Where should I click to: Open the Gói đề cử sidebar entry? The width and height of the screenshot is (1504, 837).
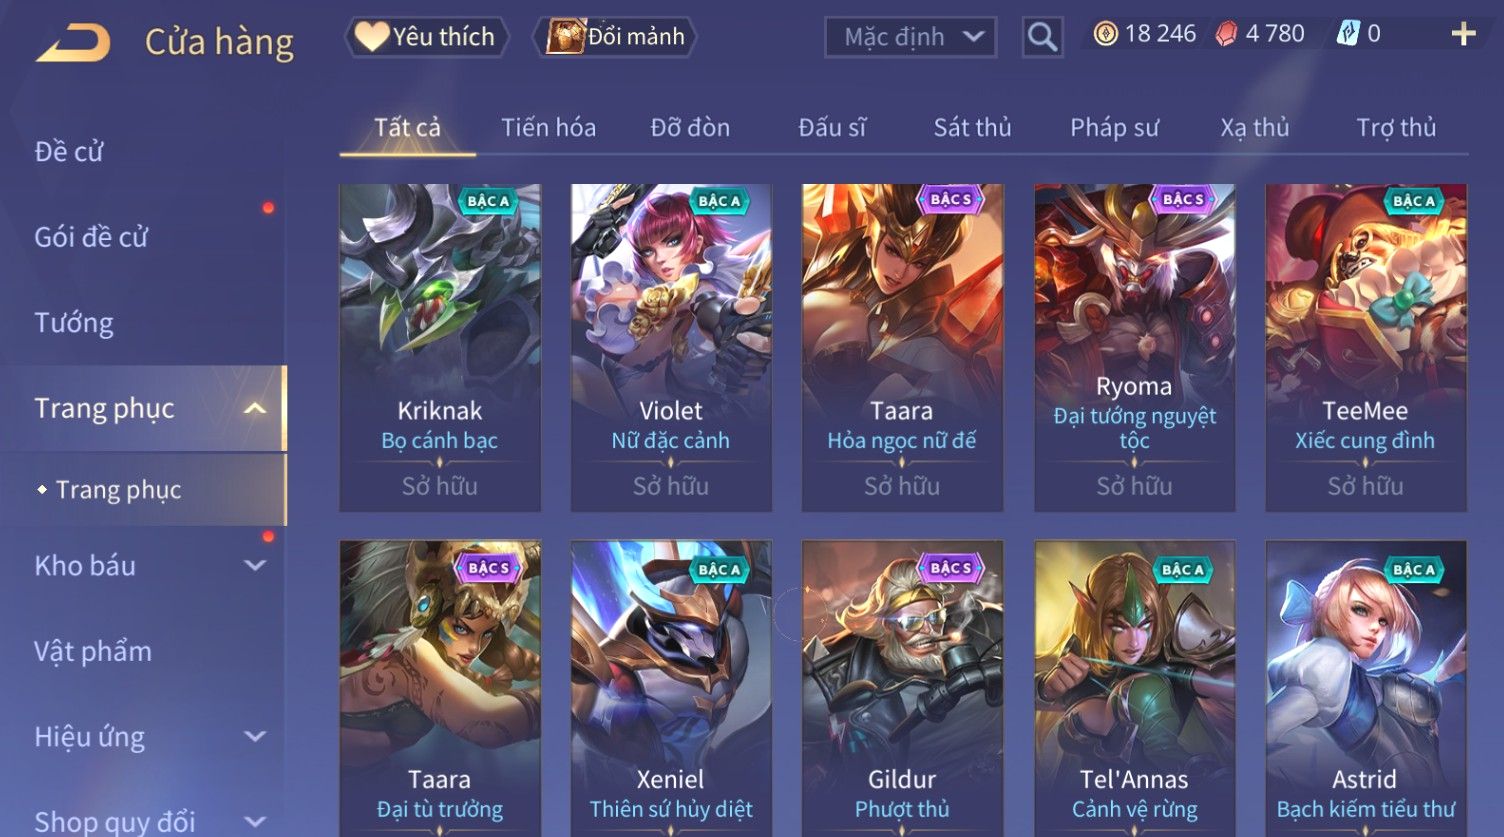pyautogui.click(x=91, y=237)
